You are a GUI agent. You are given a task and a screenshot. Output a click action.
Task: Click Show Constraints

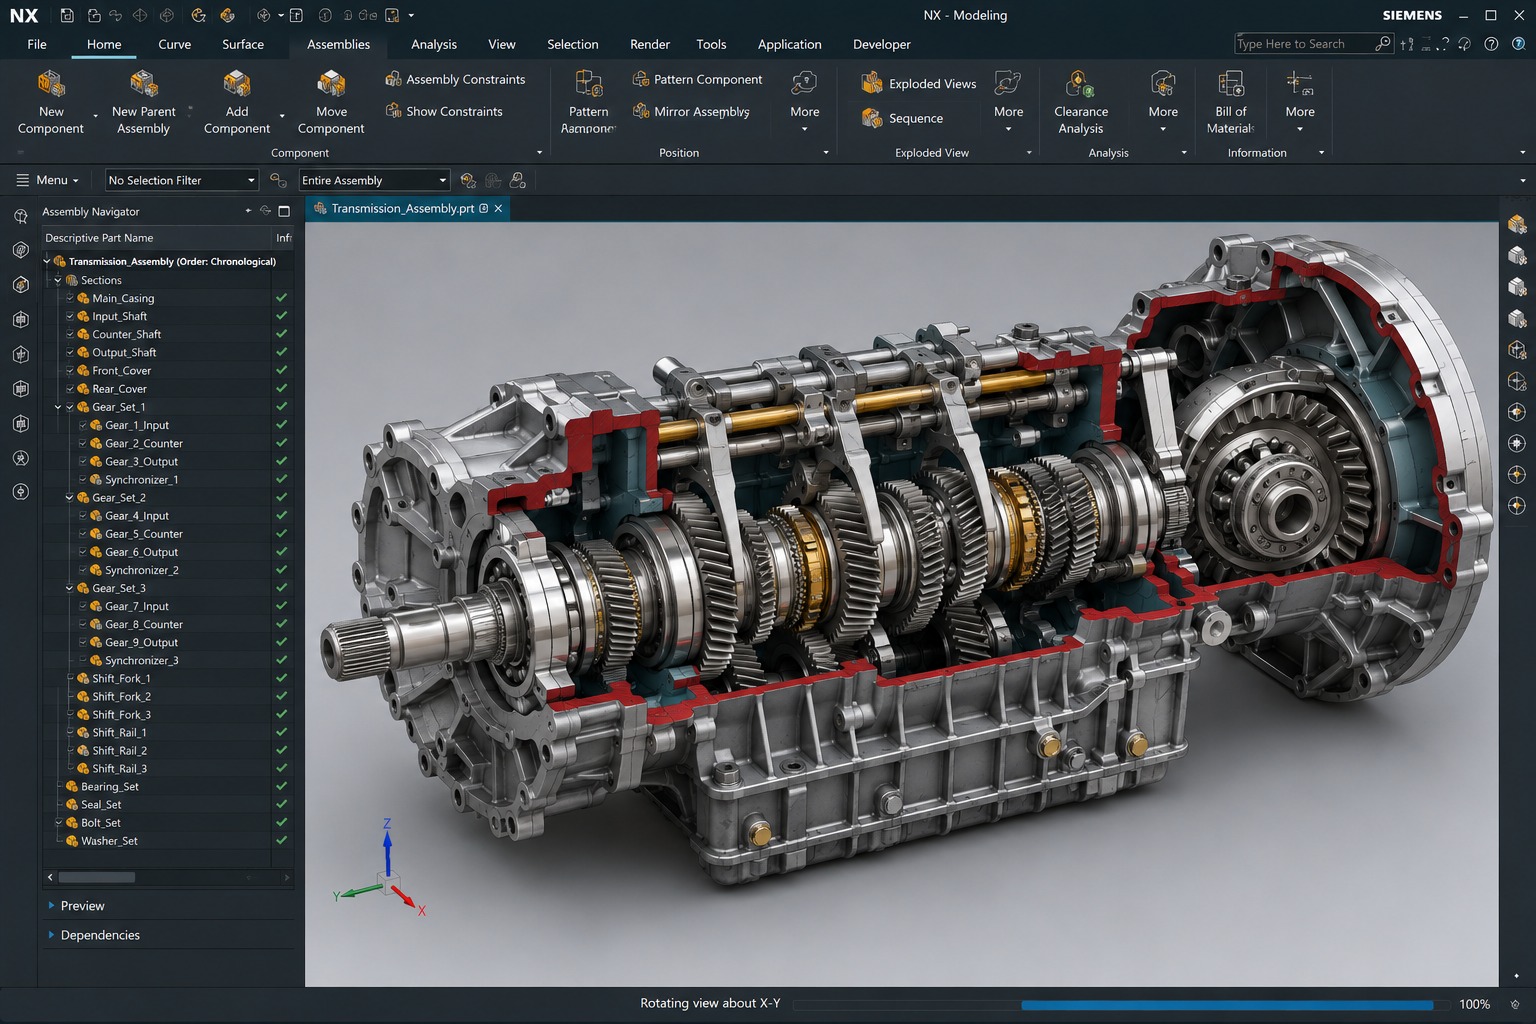pyautogui.click(x=444, y=111)
